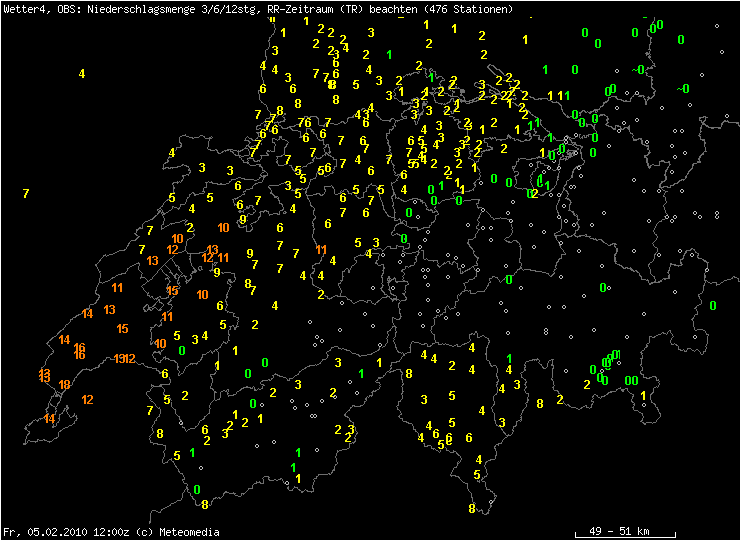Viewport: 740px width, 540px height.
Task: Select the yellow 8 at Ticino's southern tip
Action: [471, 509]
